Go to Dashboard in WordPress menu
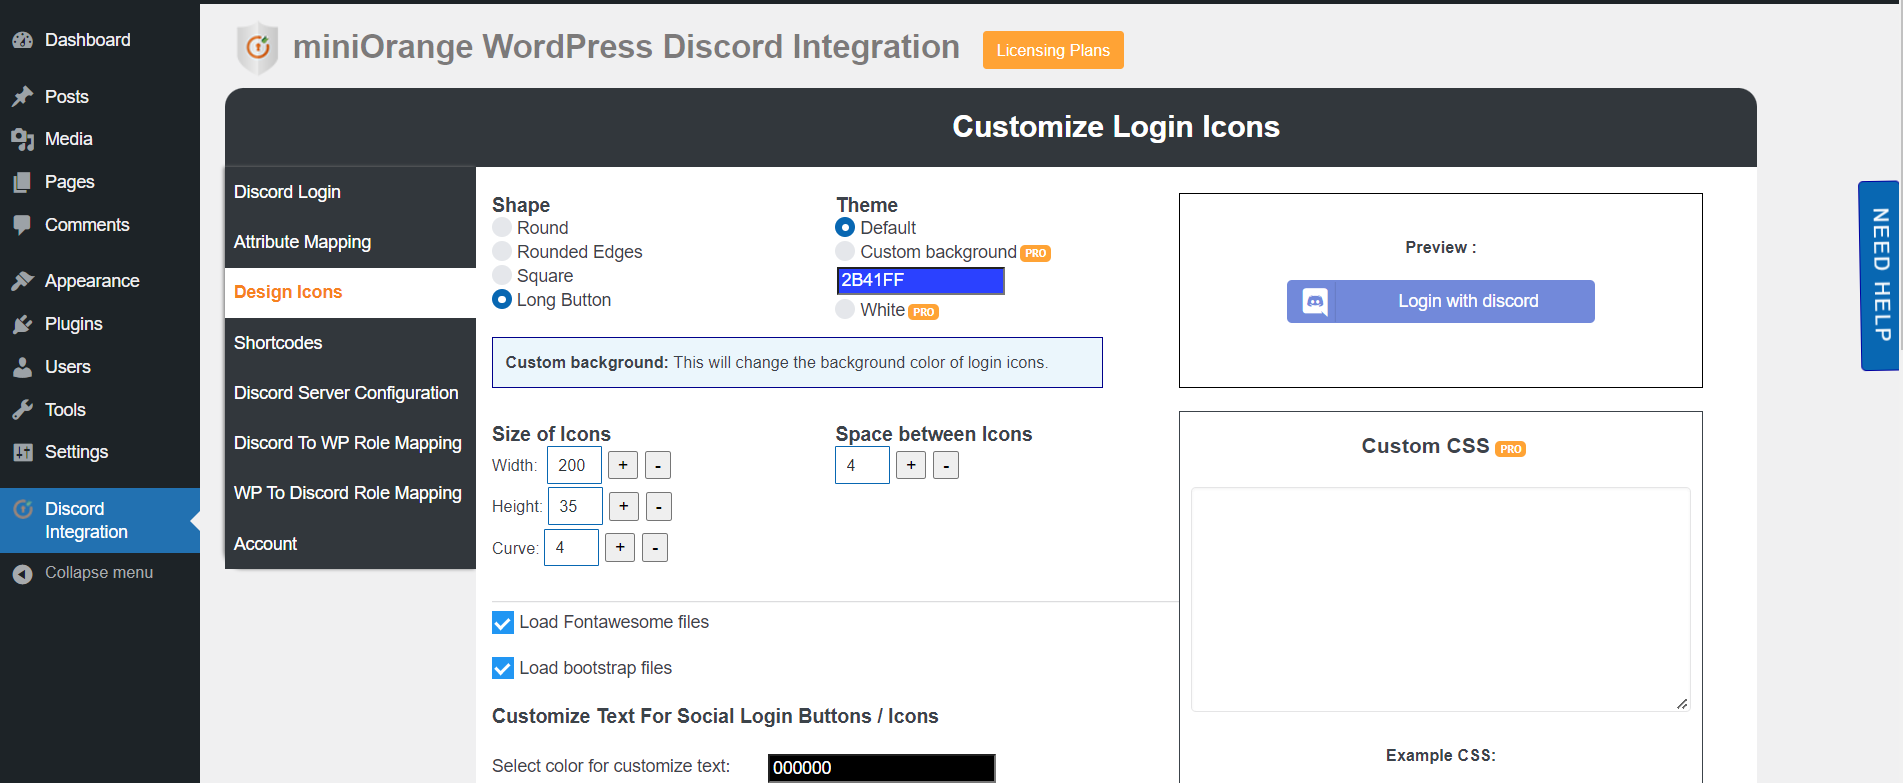 [x=100, y=40]
